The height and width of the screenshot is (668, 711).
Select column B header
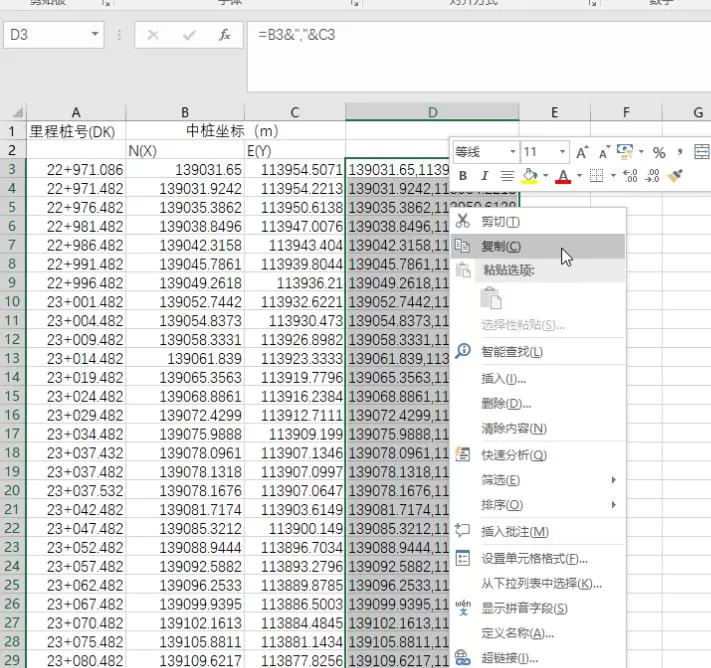tap(185, 112)
